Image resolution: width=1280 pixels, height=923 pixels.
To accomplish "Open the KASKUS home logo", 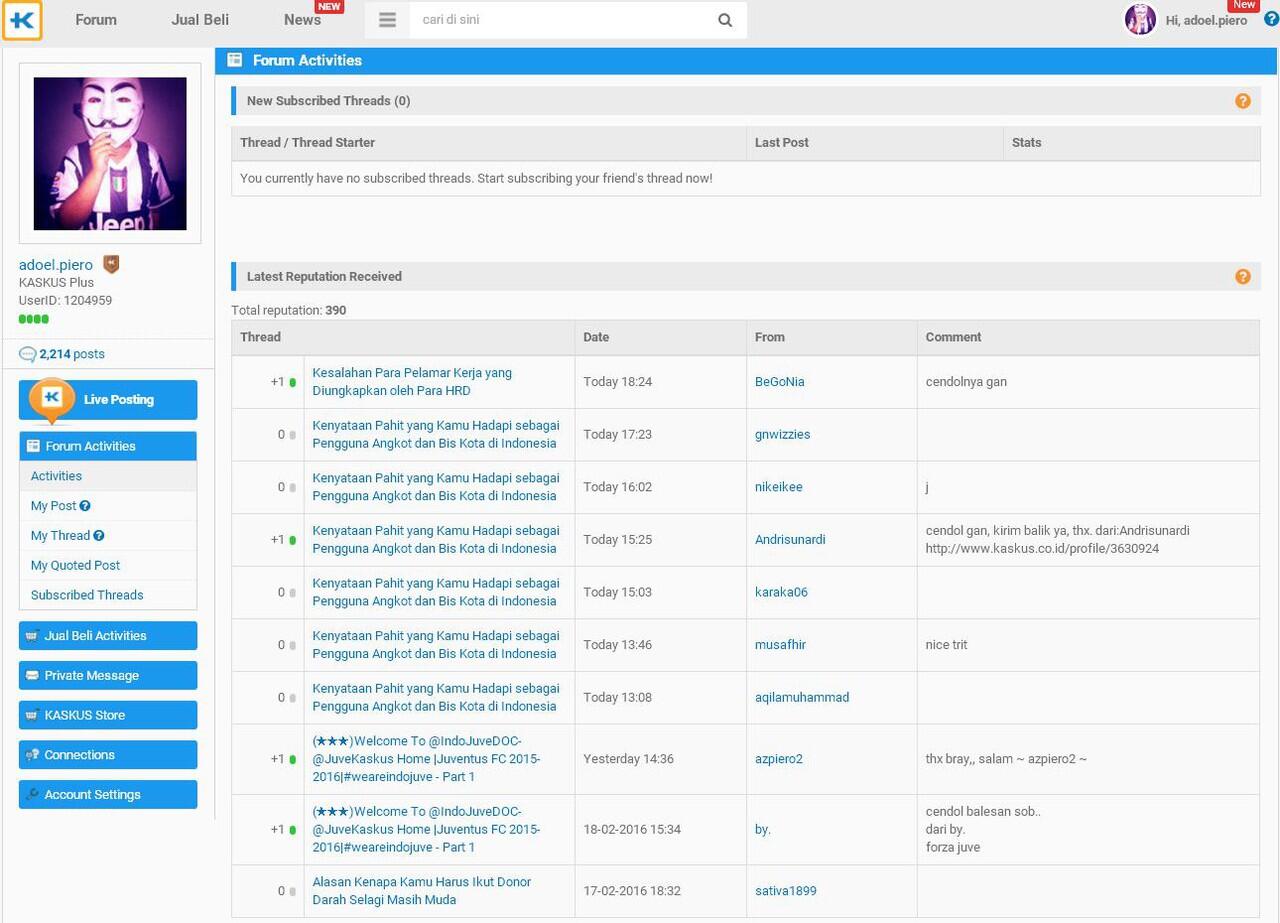I will pyautogui.click(x=22, y=20).
